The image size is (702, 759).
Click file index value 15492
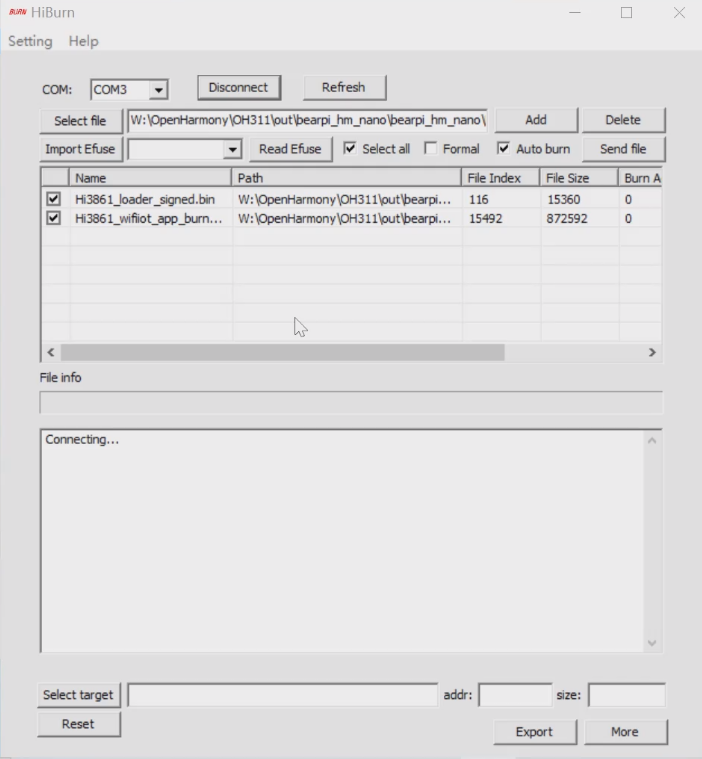[x=486, y=219]
